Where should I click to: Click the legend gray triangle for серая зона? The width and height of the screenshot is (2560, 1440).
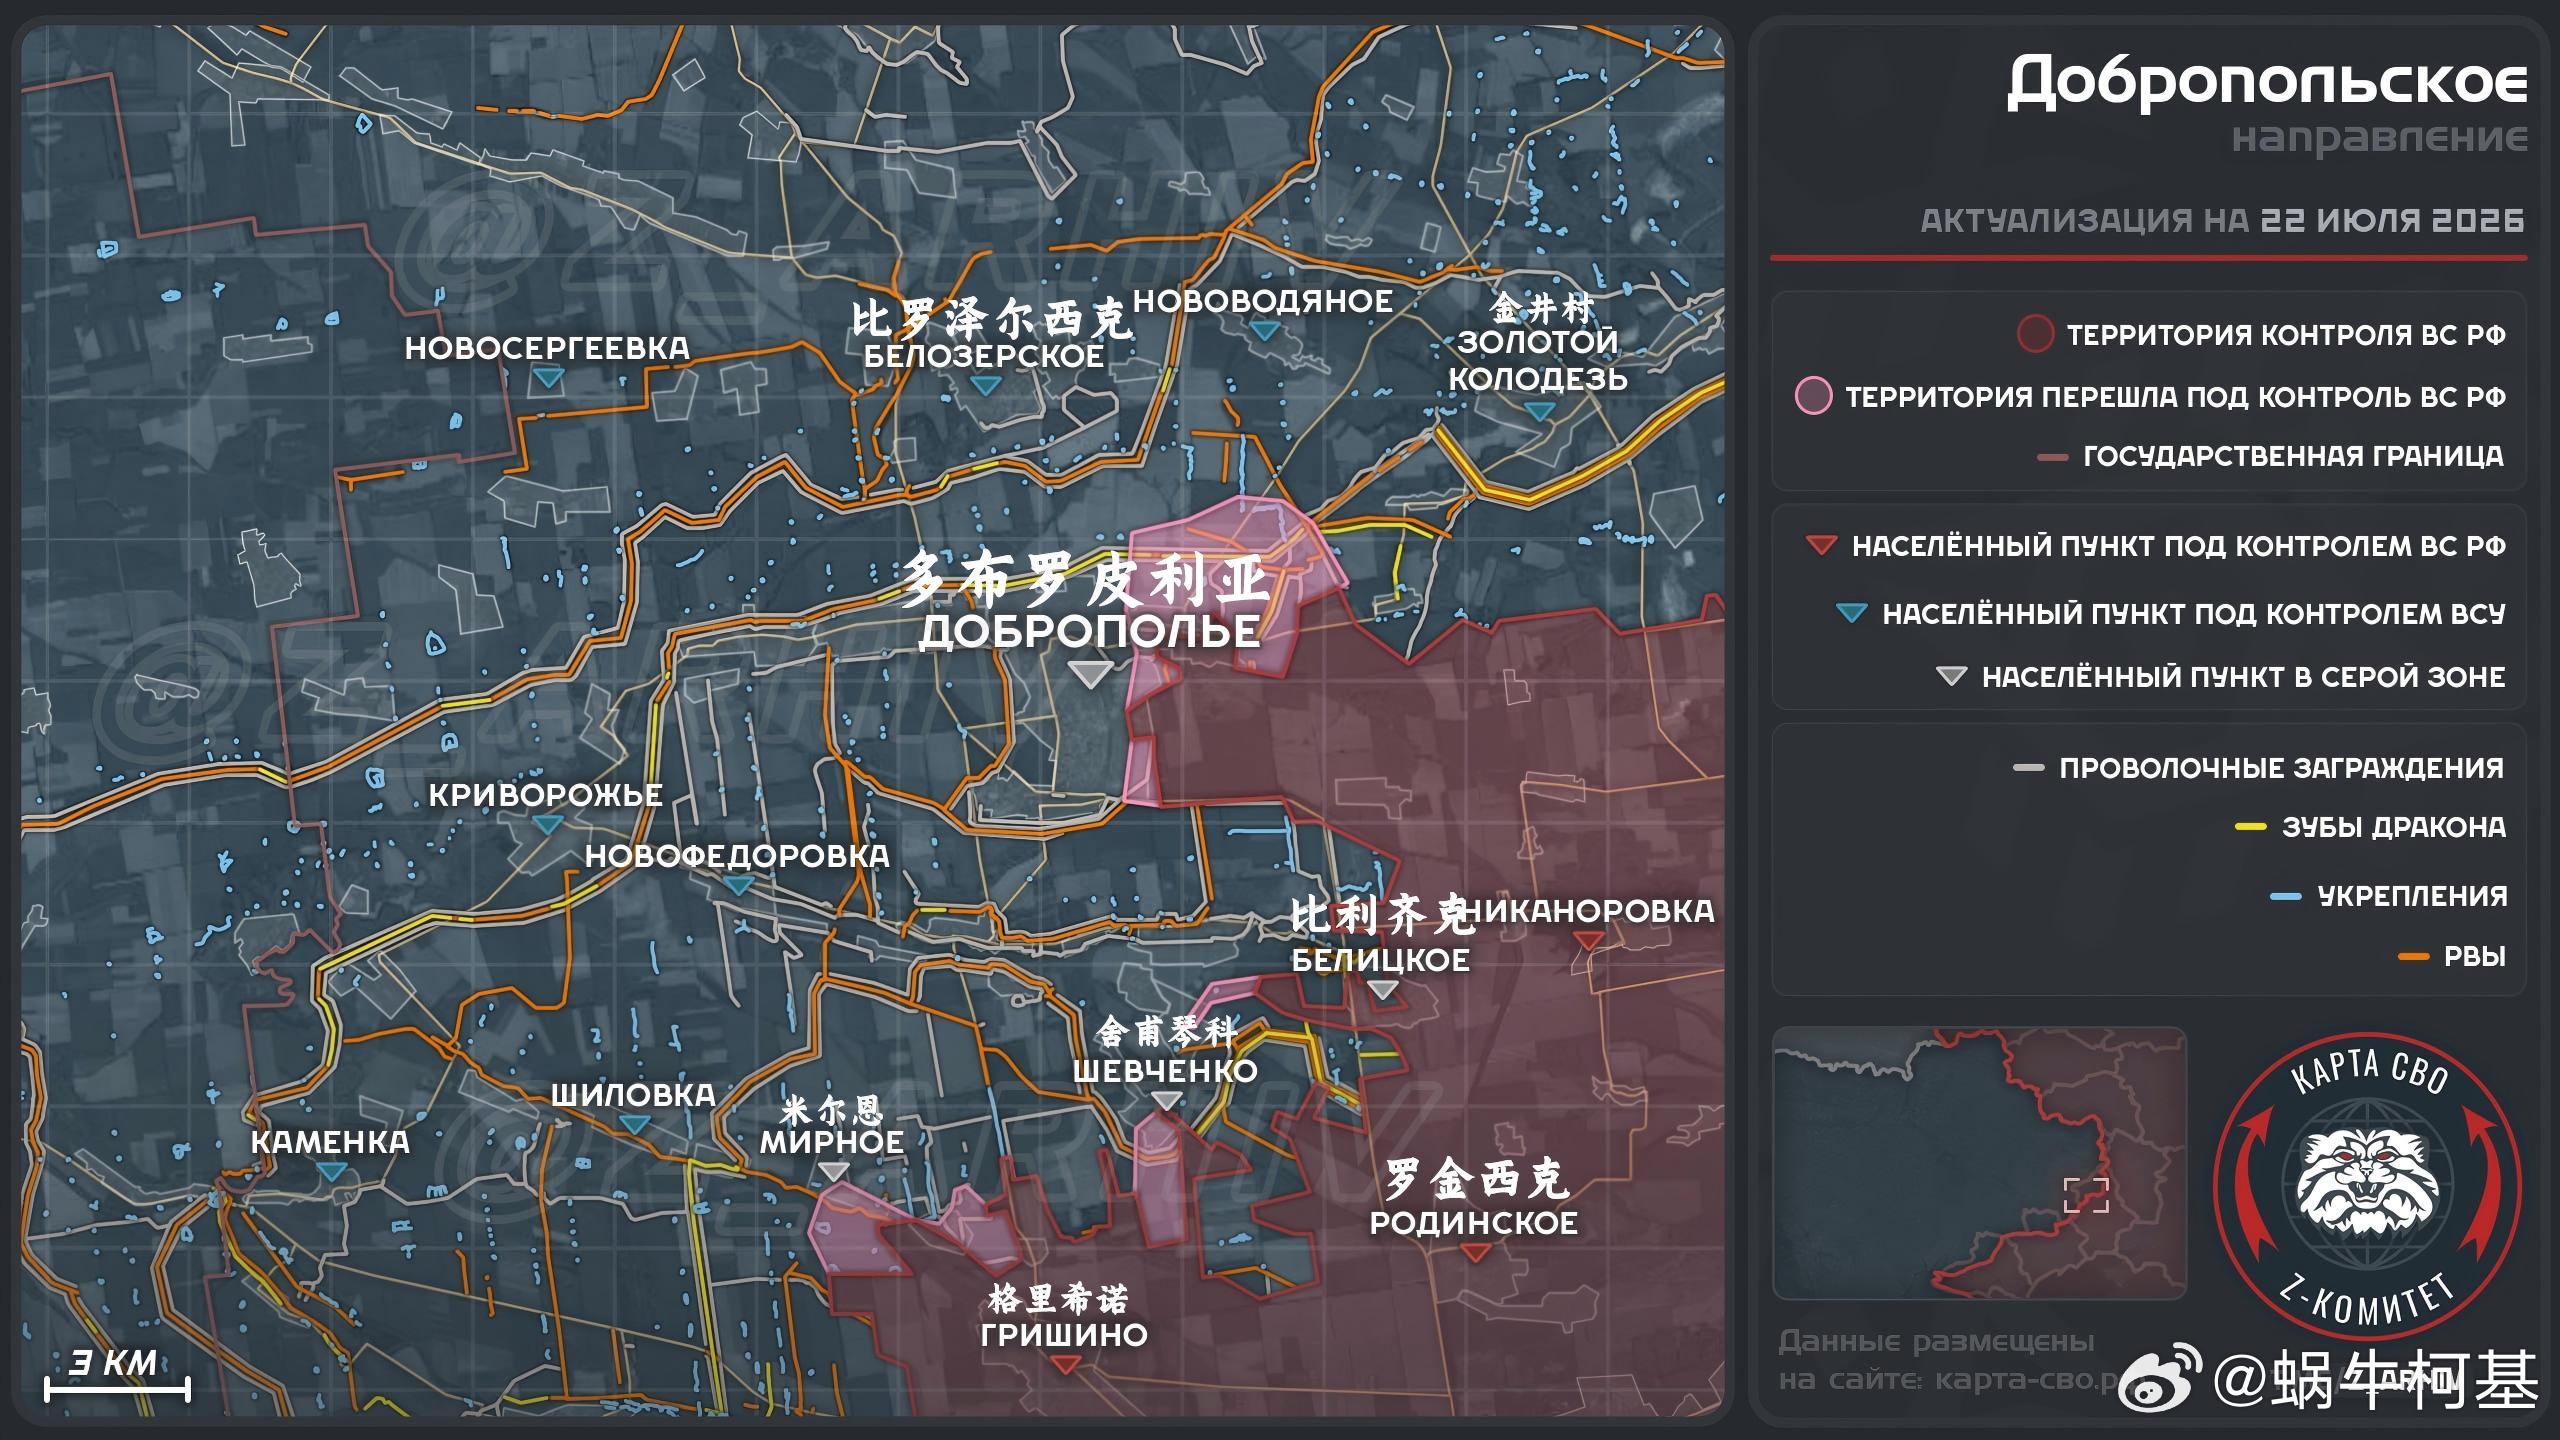1951,677
